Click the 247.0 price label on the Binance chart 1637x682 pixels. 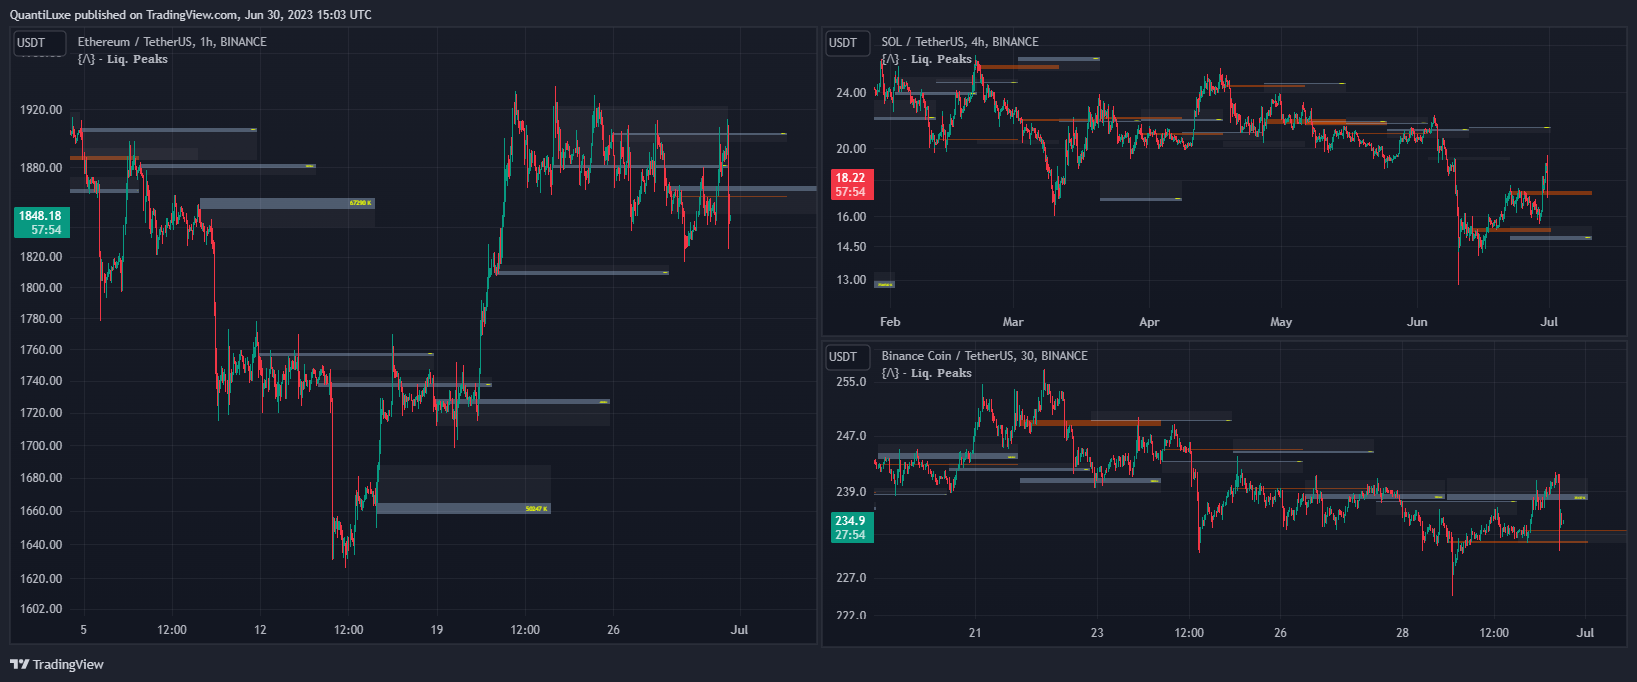[x=851, y=436]
